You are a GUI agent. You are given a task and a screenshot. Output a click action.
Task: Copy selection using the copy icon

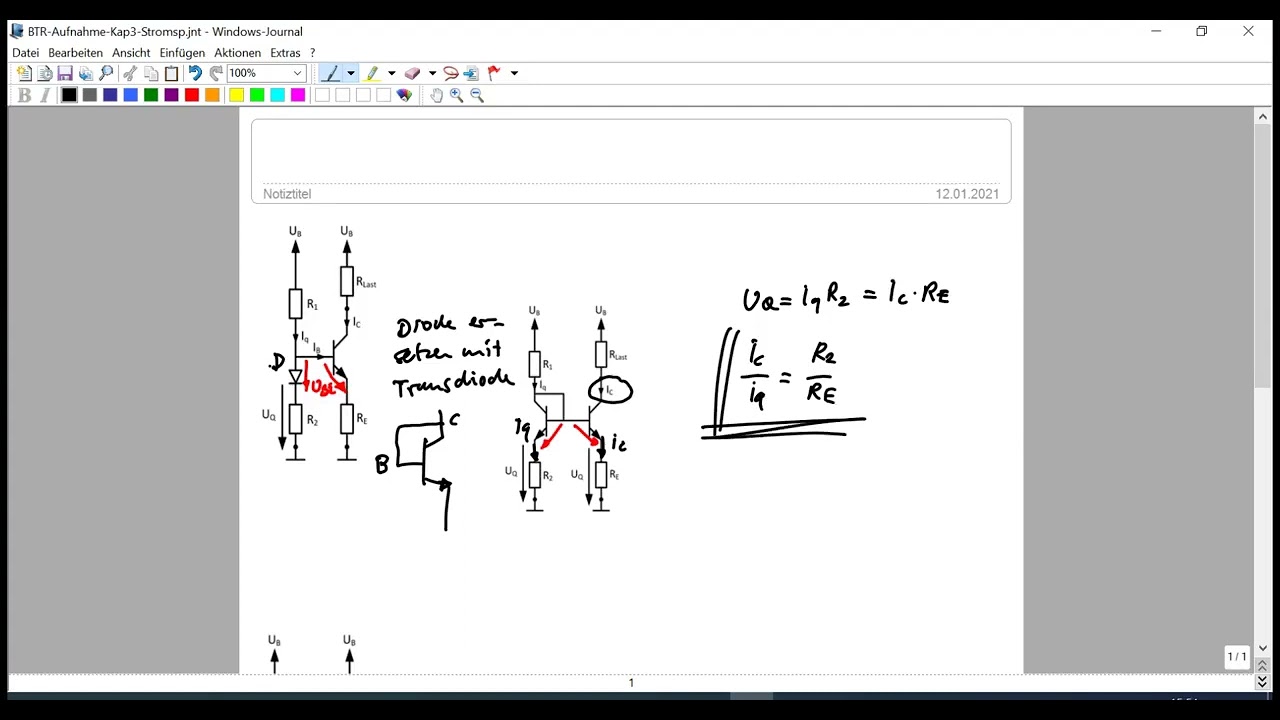151,73
